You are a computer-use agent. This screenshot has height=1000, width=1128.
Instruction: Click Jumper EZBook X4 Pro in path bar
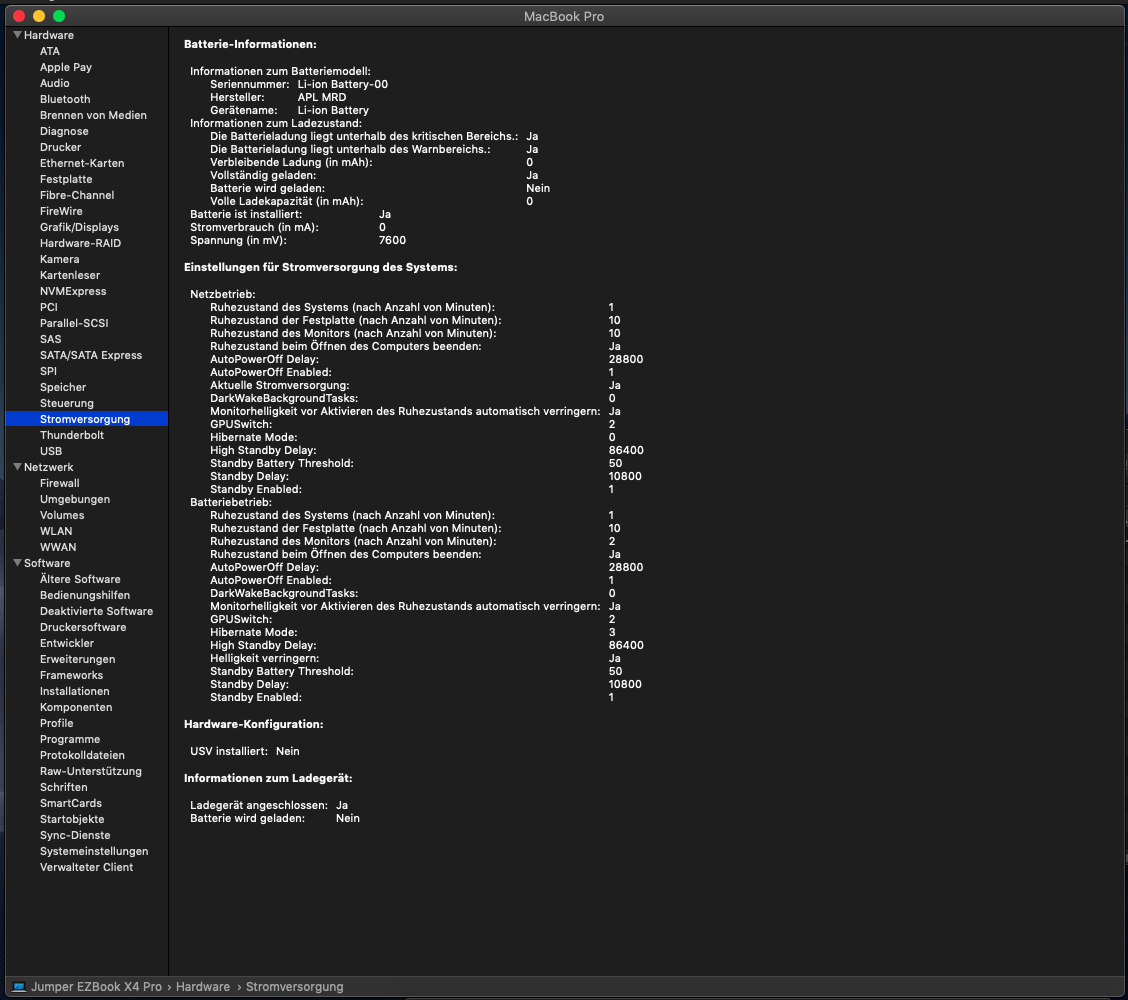click(x=96, y=986)
